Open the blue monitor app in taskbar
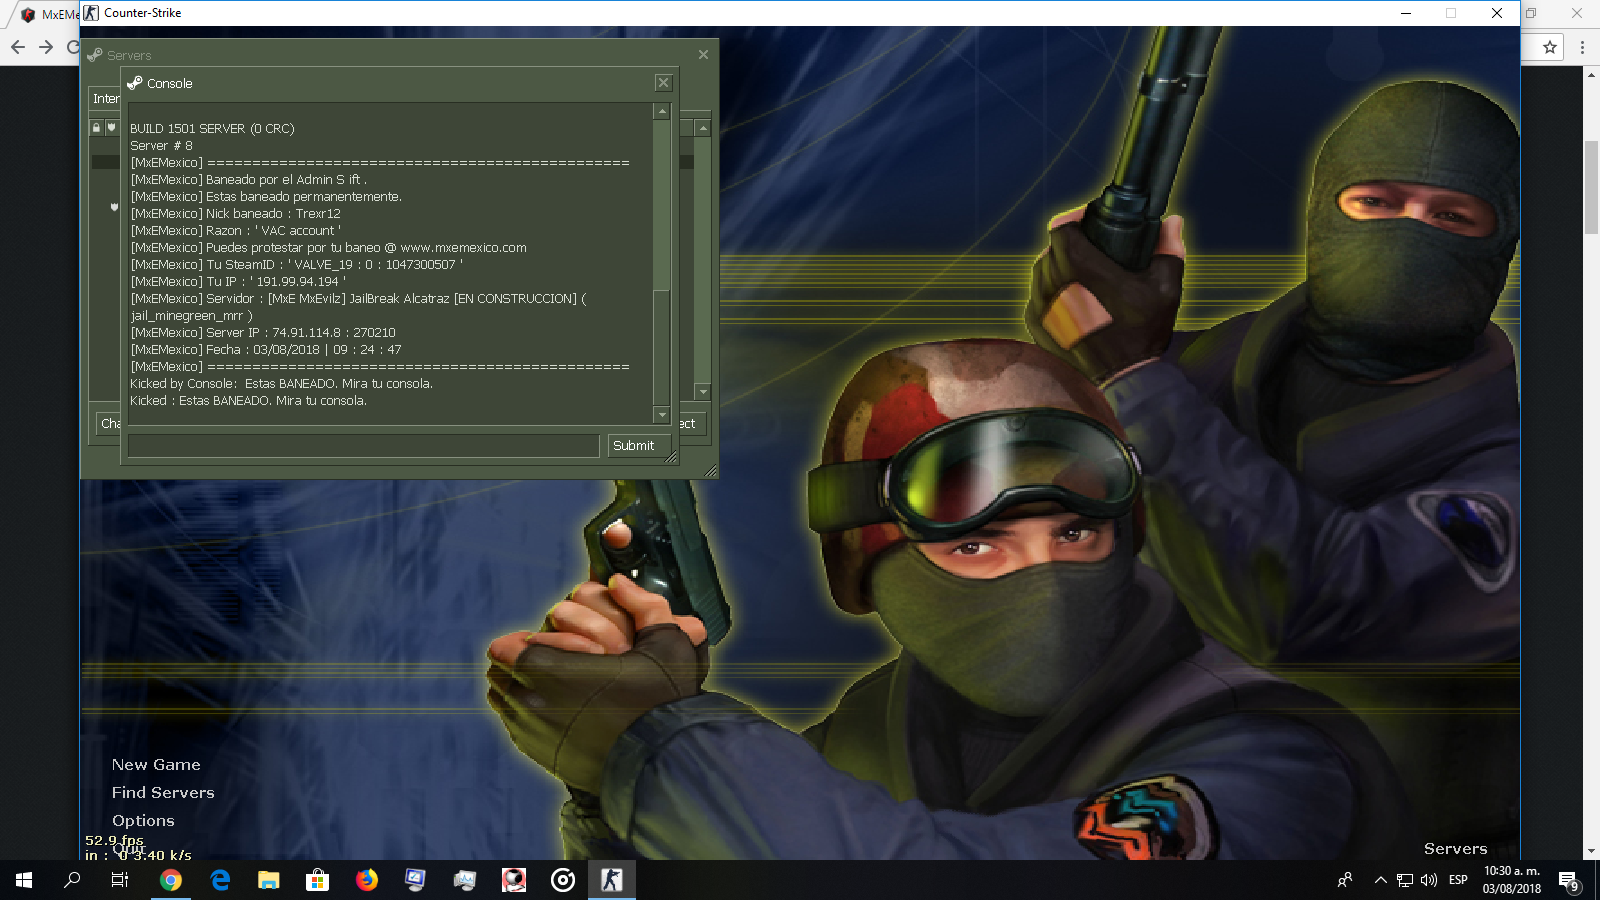Image resolution: width=1600 pixels, height=900 pixels. 416,880
